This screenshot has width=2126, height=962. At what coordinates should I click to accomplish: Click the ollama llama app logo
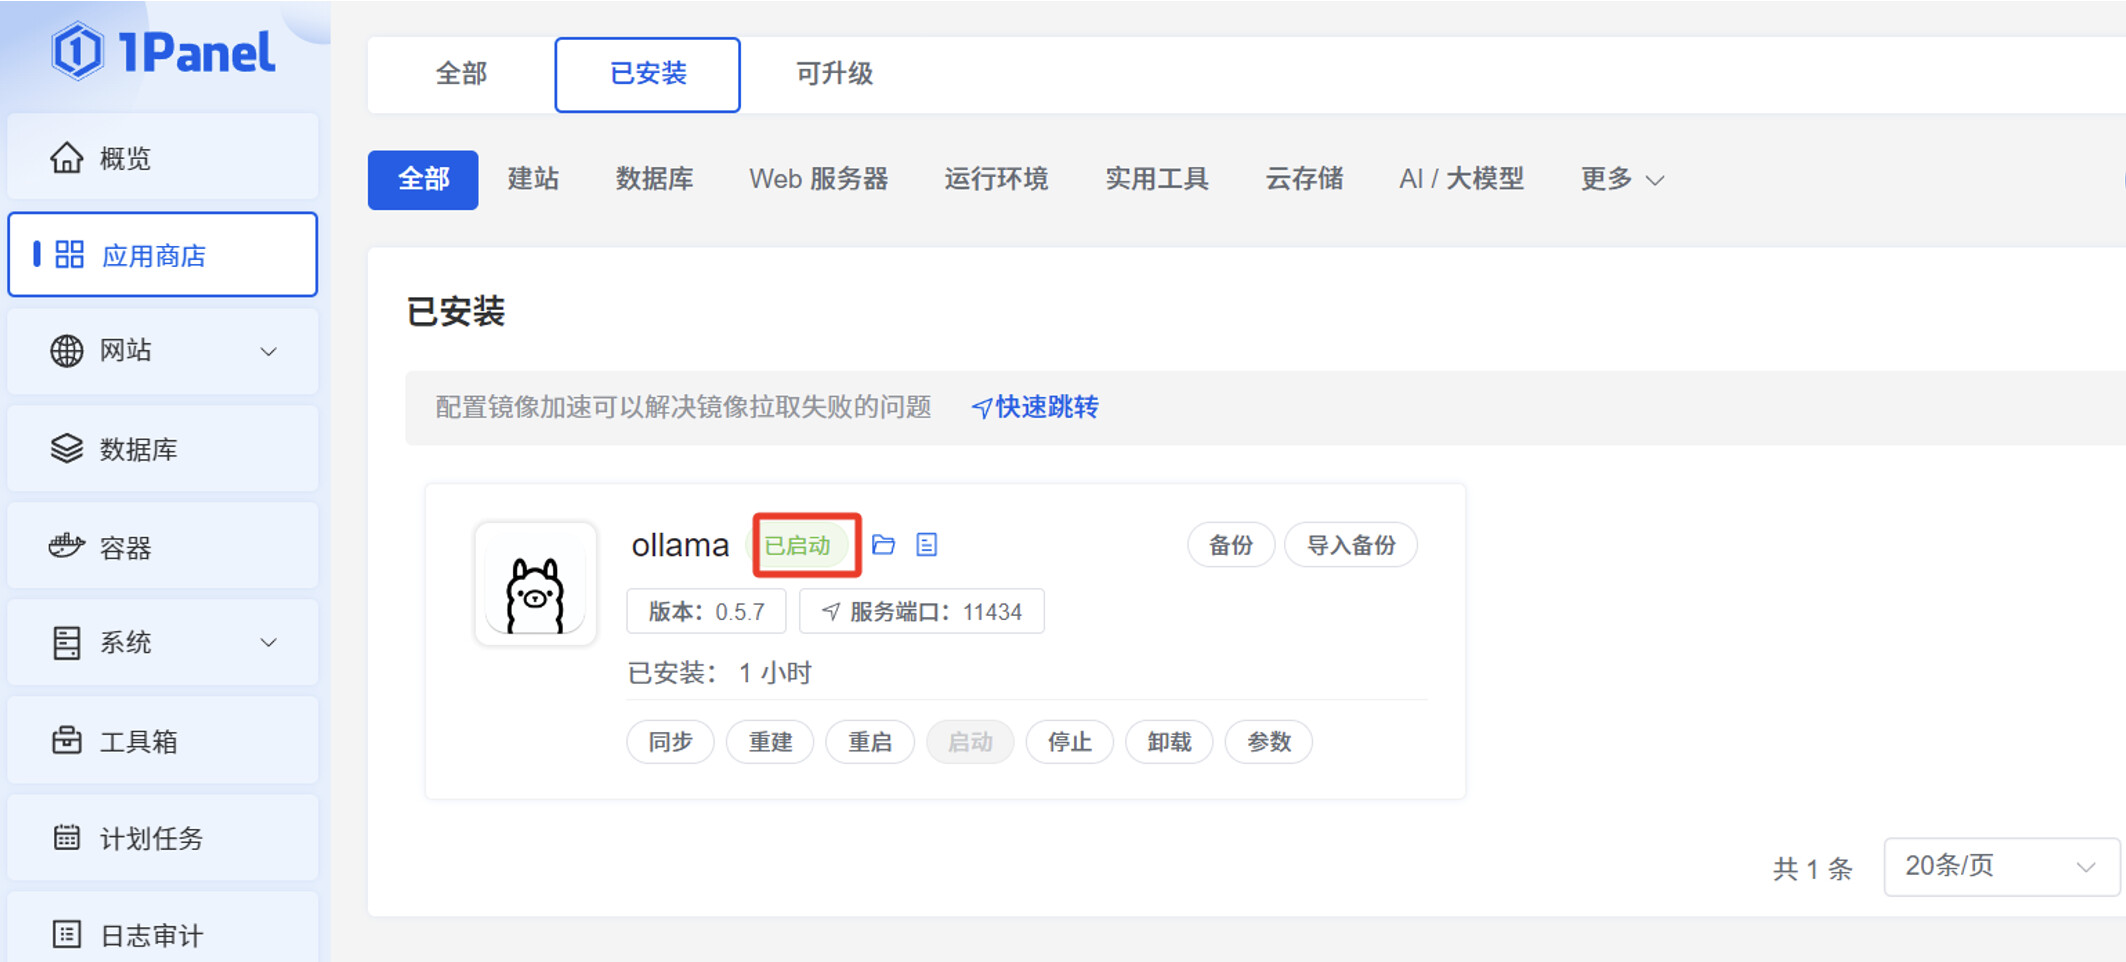click(x=536, y=583)
